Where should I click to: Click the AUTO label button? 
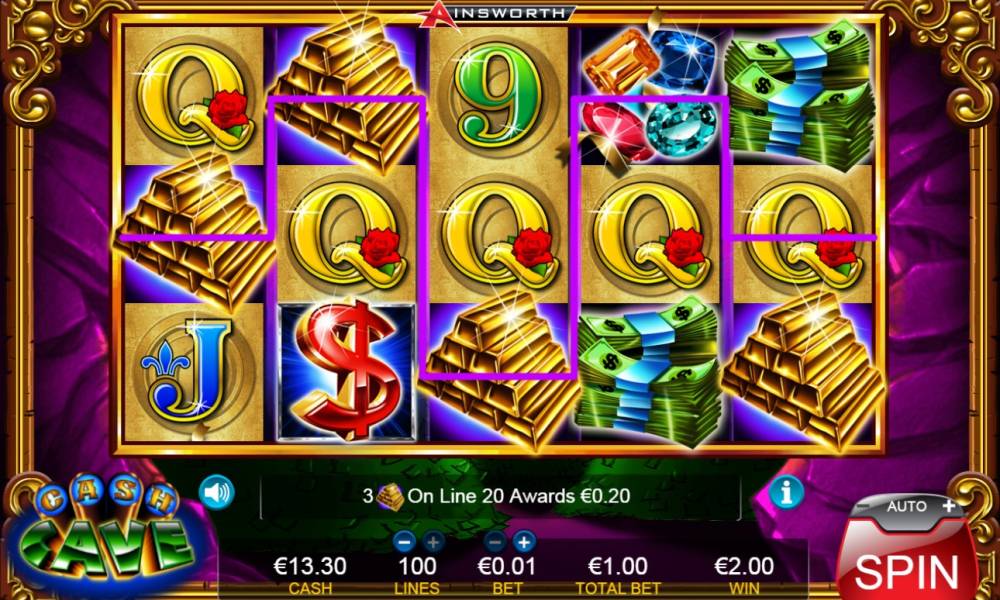[x=906, y=506]
